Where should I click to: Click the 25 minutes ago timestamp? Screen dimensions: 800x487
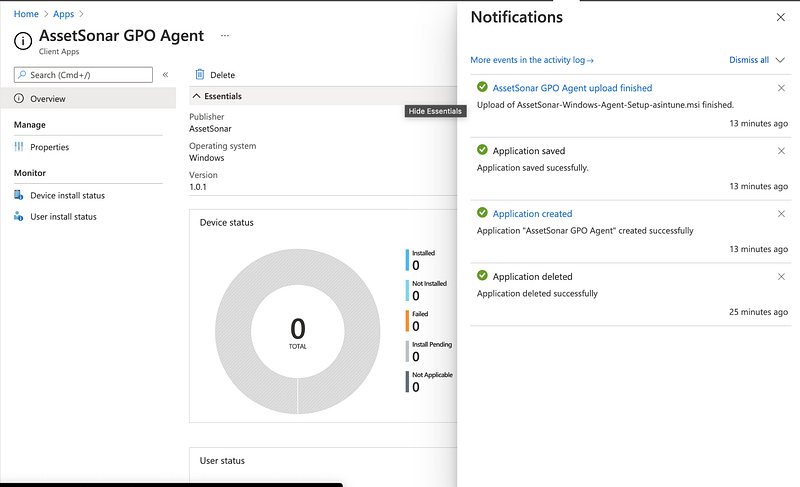(x=758, y=312)
